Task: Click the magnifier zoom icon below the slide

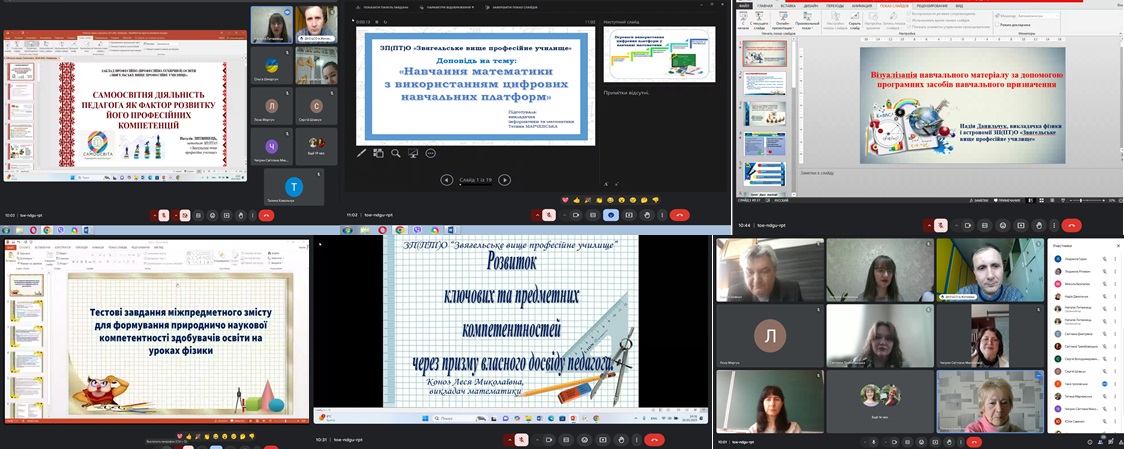Action: click(396, 153)
